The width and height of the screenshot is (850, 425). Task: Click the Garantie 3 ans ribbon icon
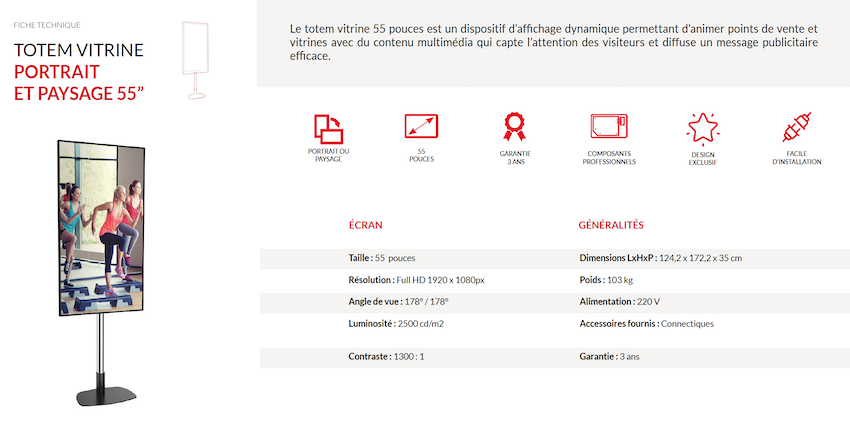coord(514,127)
